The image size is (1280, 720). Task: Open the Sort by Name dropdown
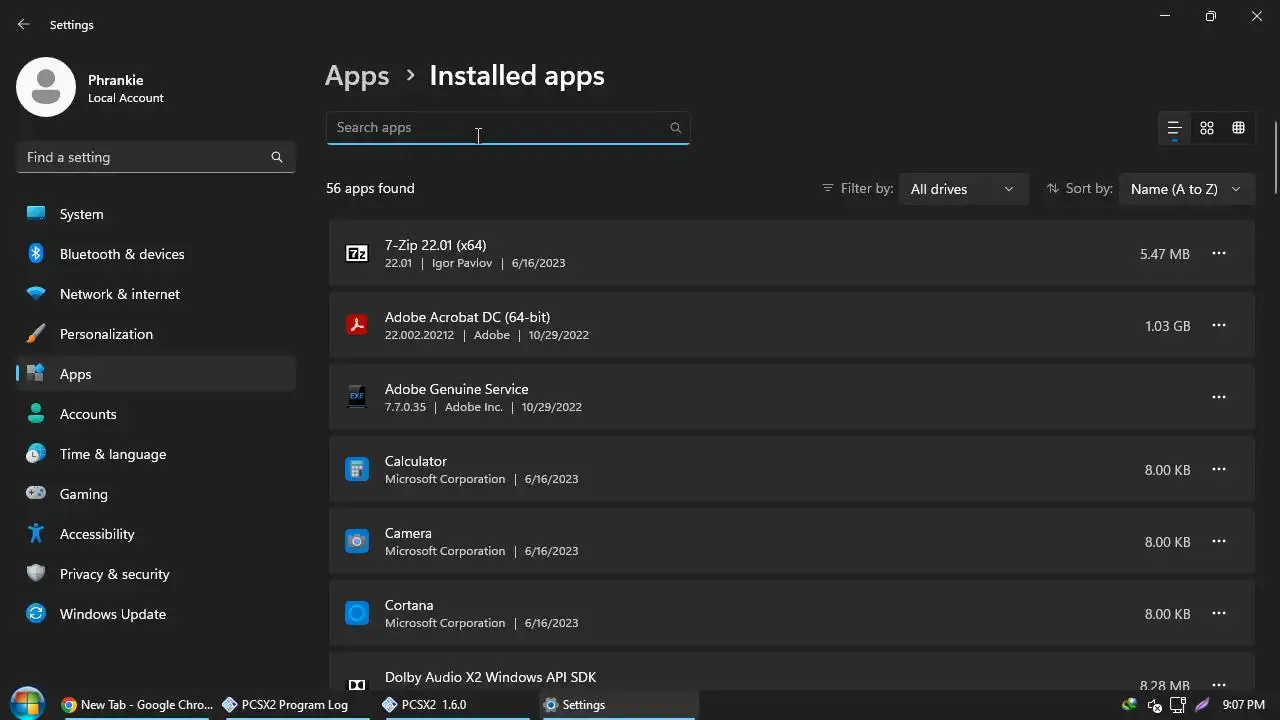click(x=1185, y=189)
